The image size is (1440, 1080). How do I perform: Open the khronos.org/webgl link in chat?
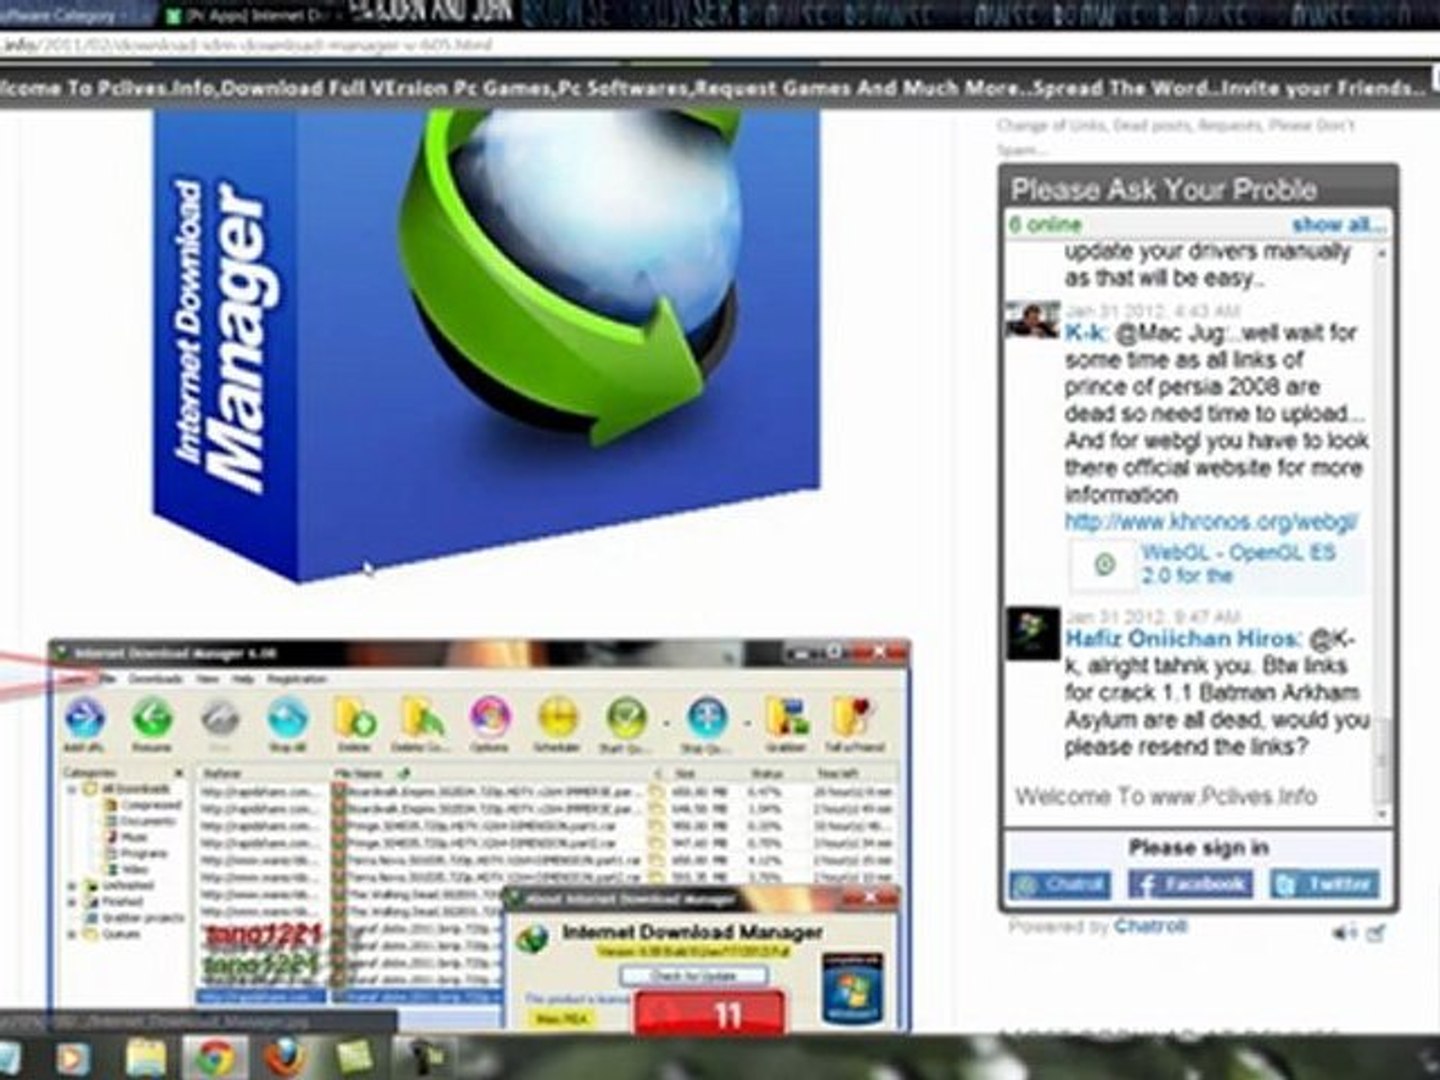pos(1211,521)
